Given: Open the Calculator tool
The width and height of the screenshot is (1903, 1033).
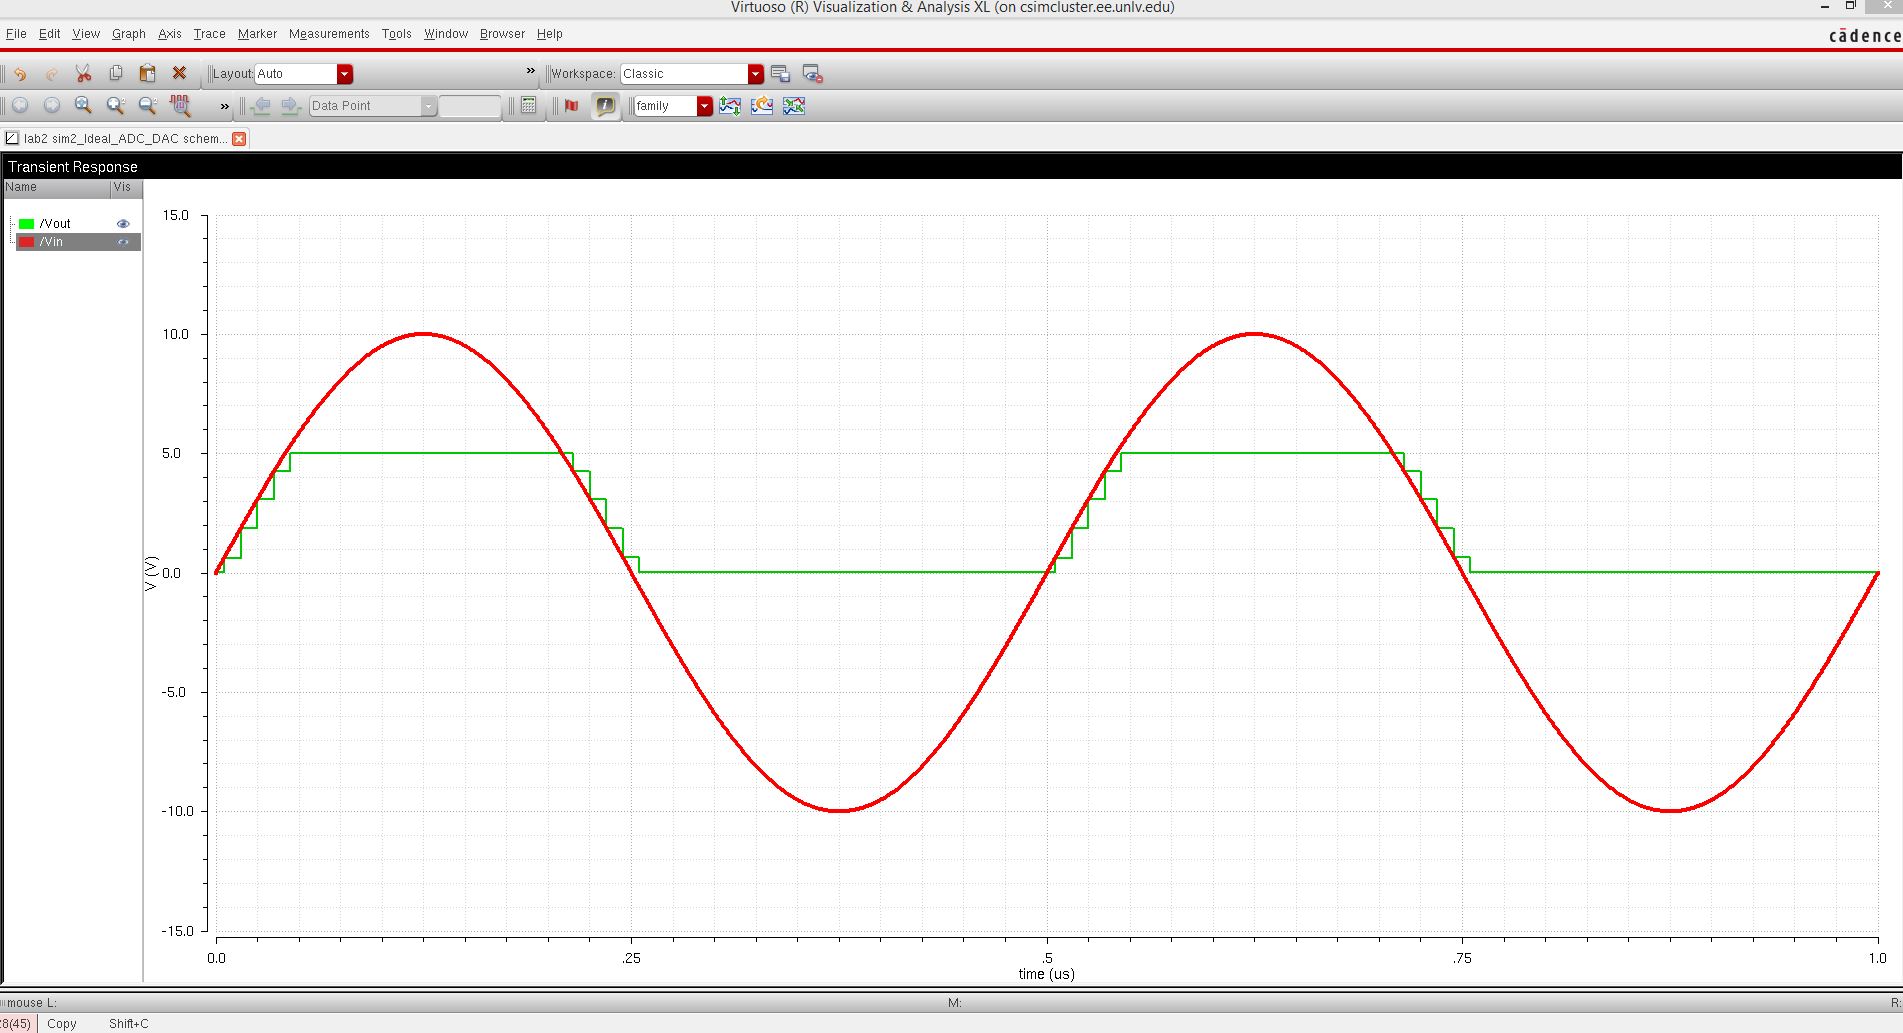Looking at the screenshot, I should [x=527, y=105].
